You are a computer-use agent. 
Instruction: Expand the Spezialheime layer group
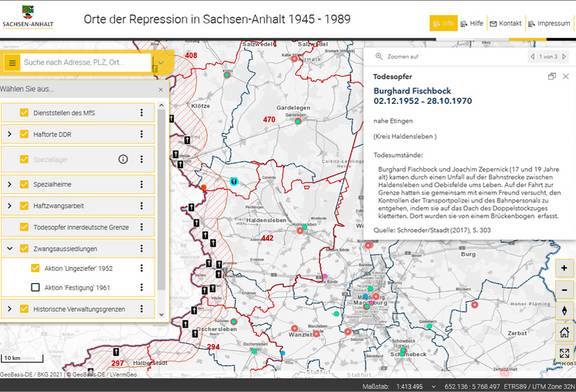click(x=10, y=184)
